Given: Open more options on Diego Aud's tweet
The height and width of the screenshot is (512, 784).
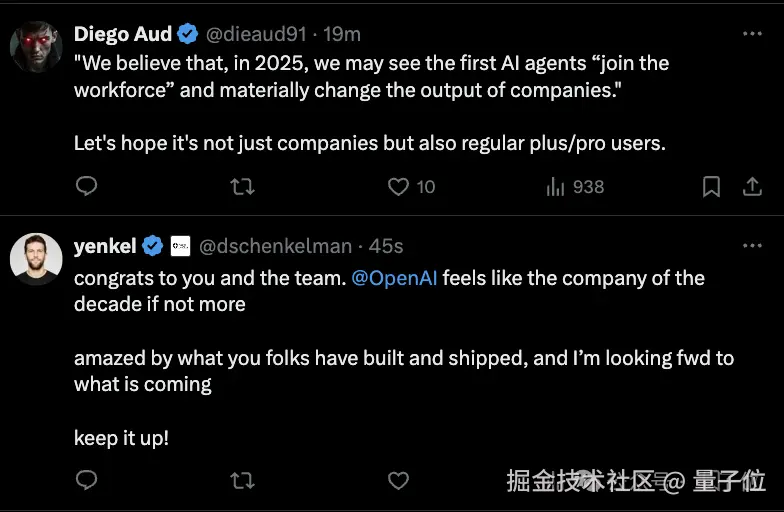Looking at the screenshot, I should [752, 34].
